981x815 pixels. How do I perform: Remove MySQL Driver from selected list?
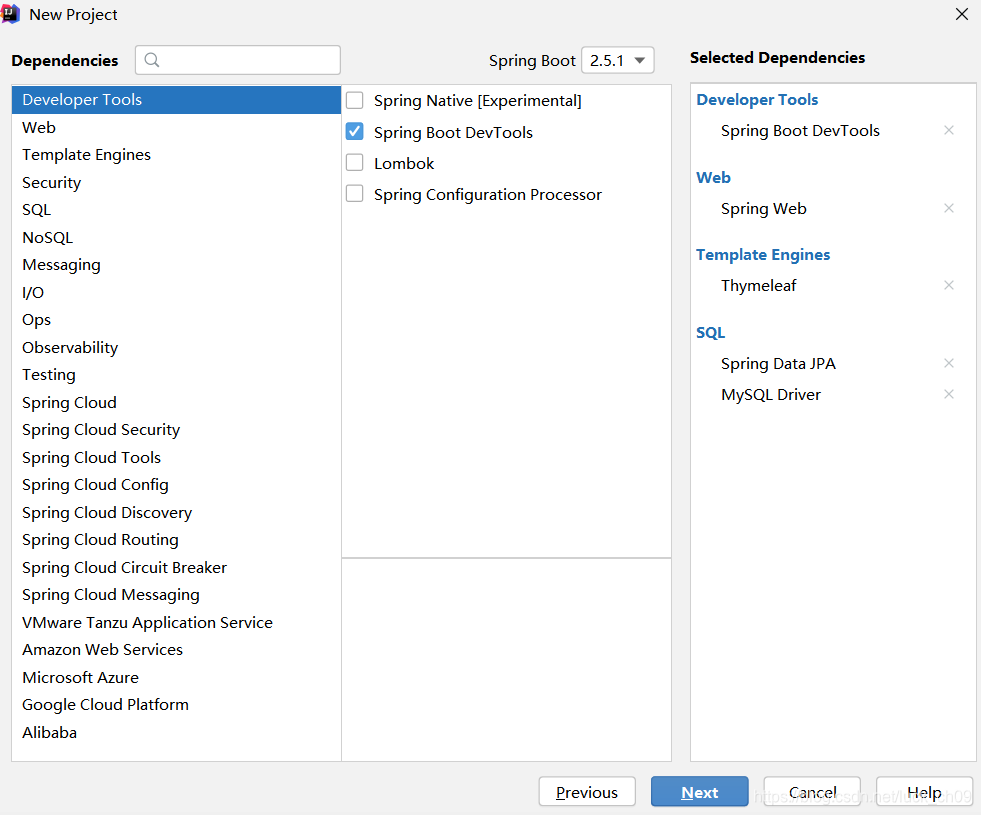[949, 395]
